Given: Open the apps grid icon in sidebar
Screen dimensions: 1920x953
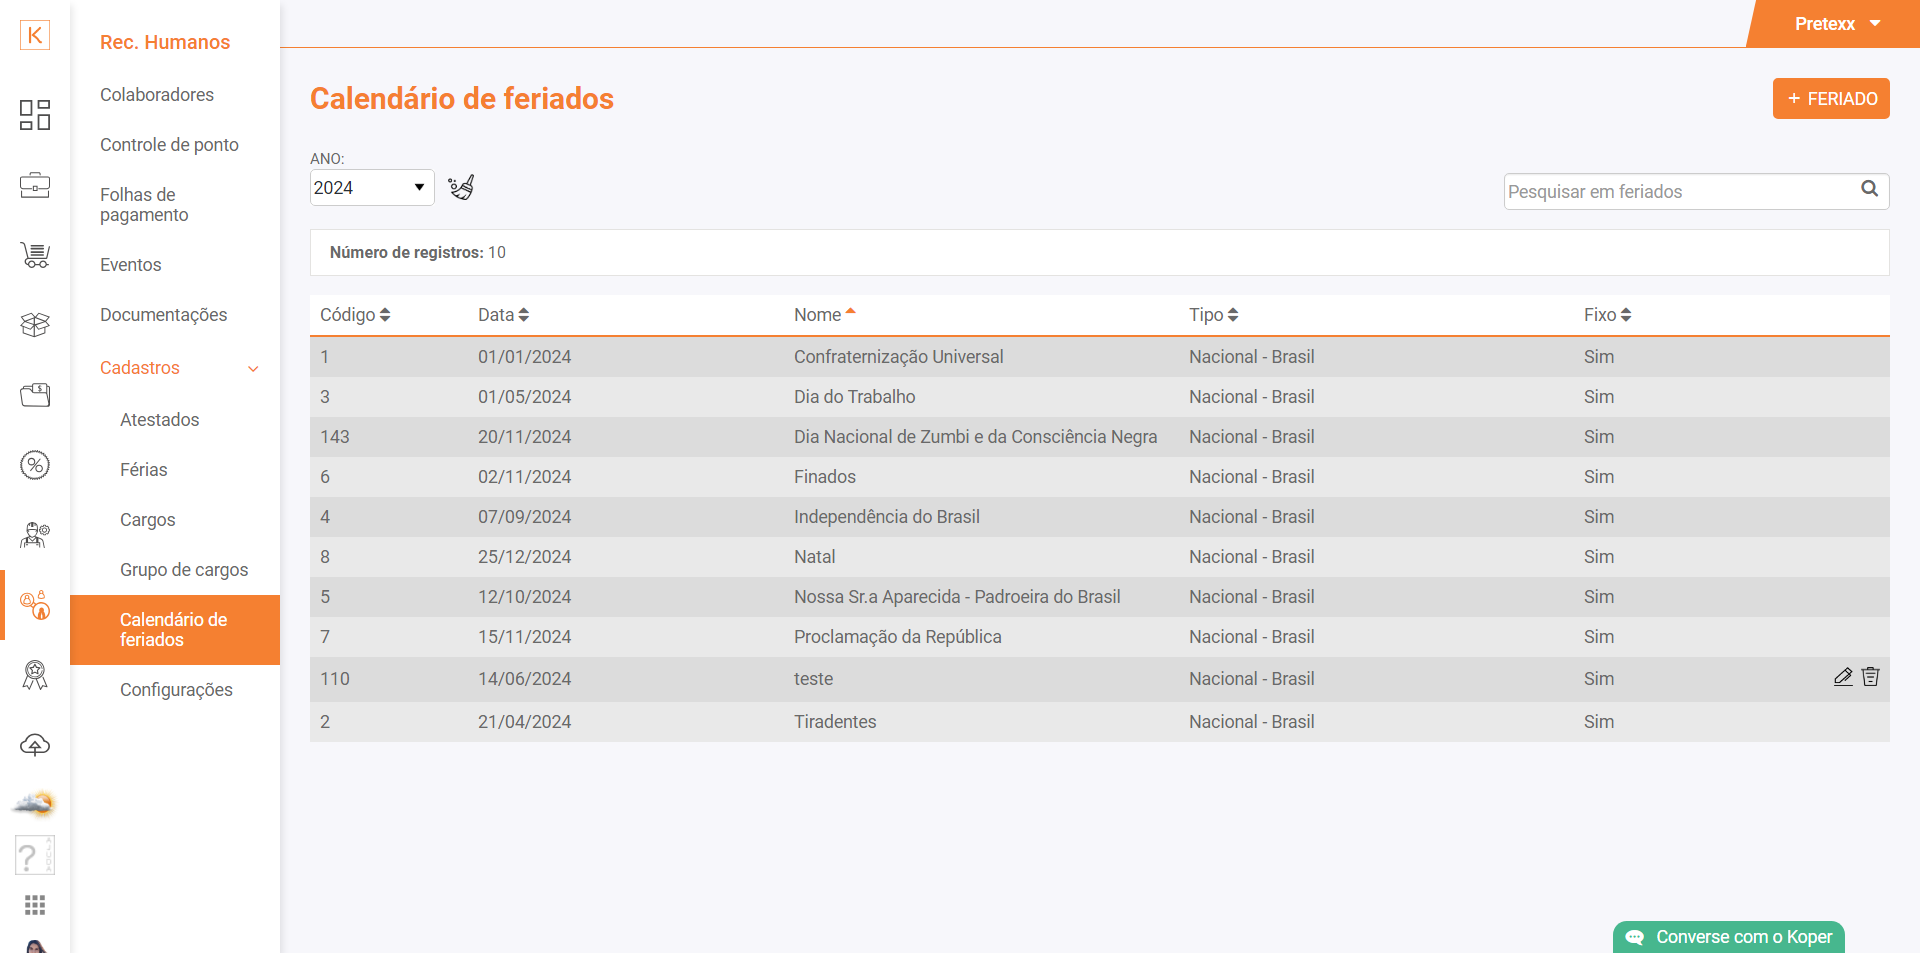Looking at the screenshot, I should click(35, 905).
